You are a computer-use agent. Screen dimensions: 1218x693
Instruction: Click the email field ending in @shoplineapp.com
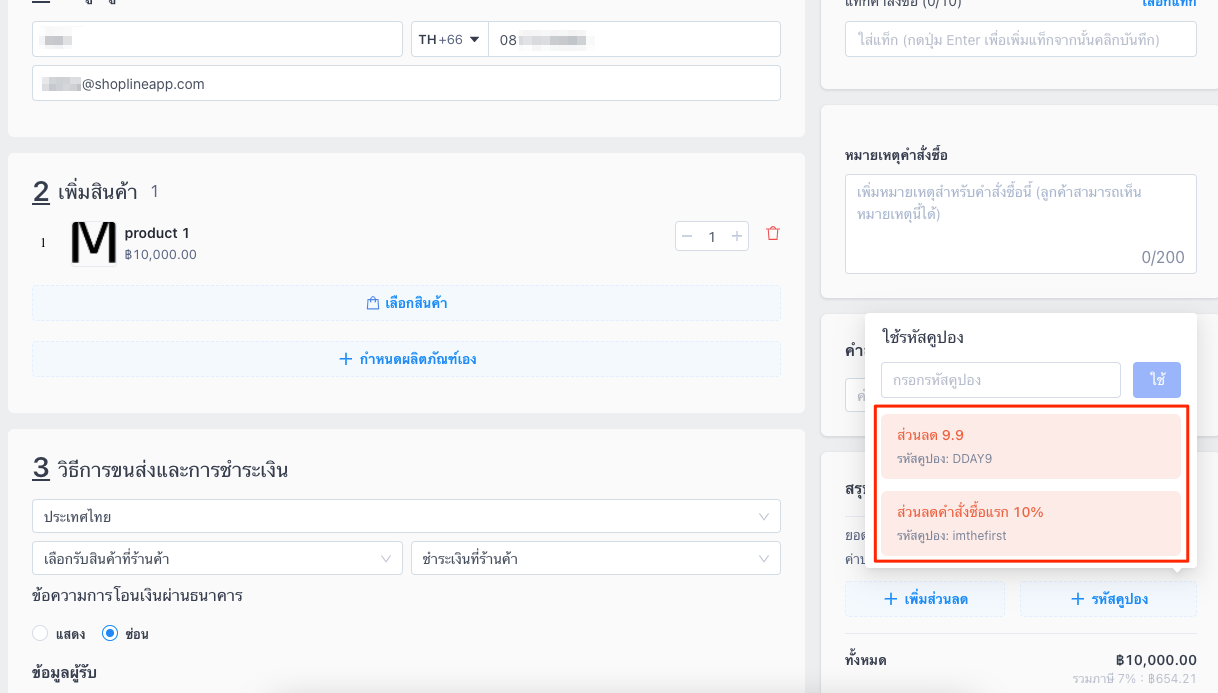click(406, 84)
